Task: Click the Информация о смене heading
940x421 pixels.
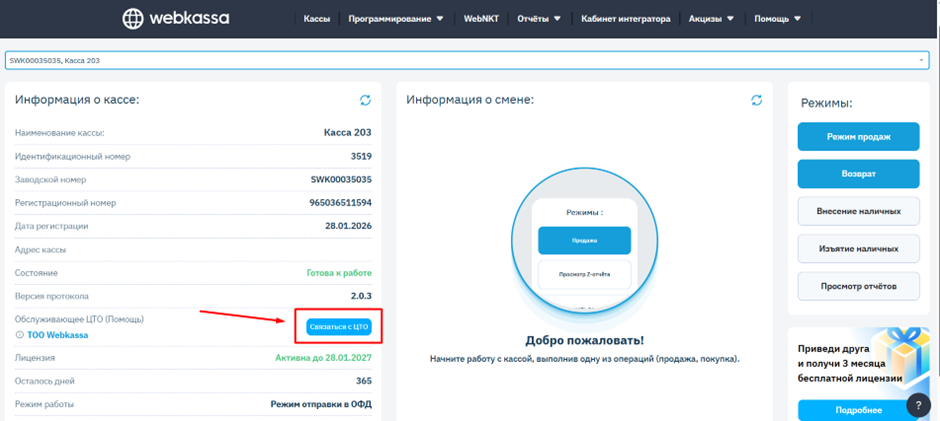Action: pos(470,100)
